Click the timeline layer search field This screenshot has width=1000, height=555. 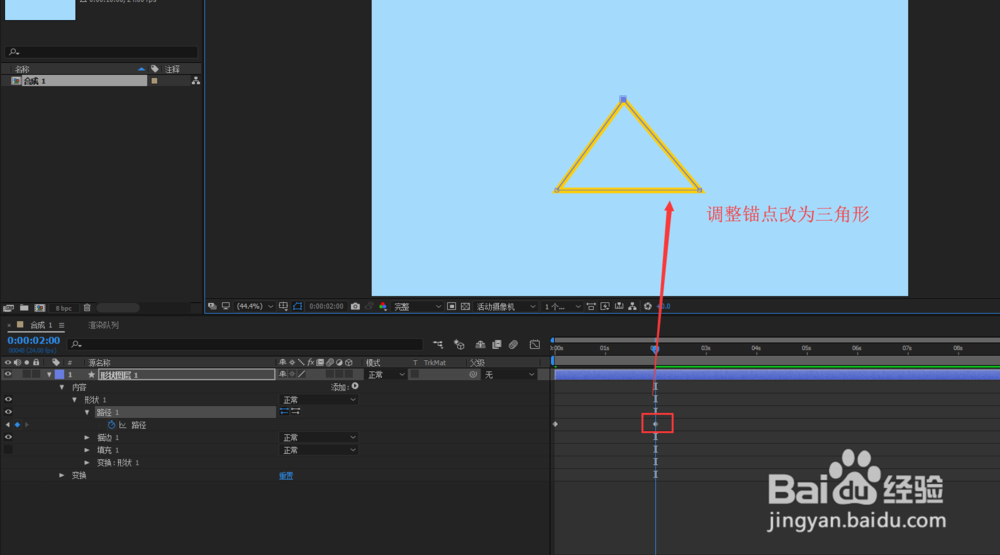point(246,344)
